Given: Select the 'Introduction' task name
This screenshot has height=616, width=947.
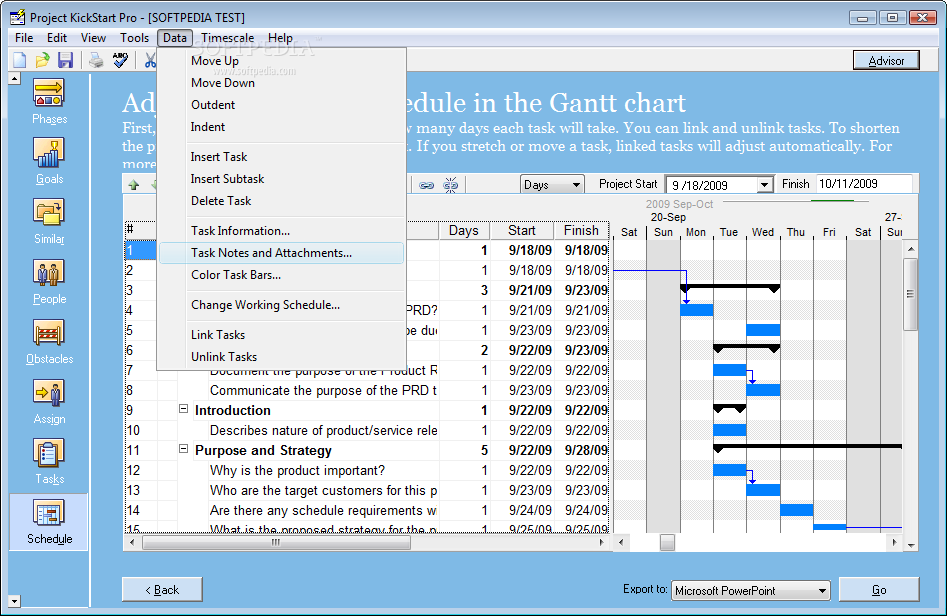Looking at the screenshot, I should coord(233,411).
